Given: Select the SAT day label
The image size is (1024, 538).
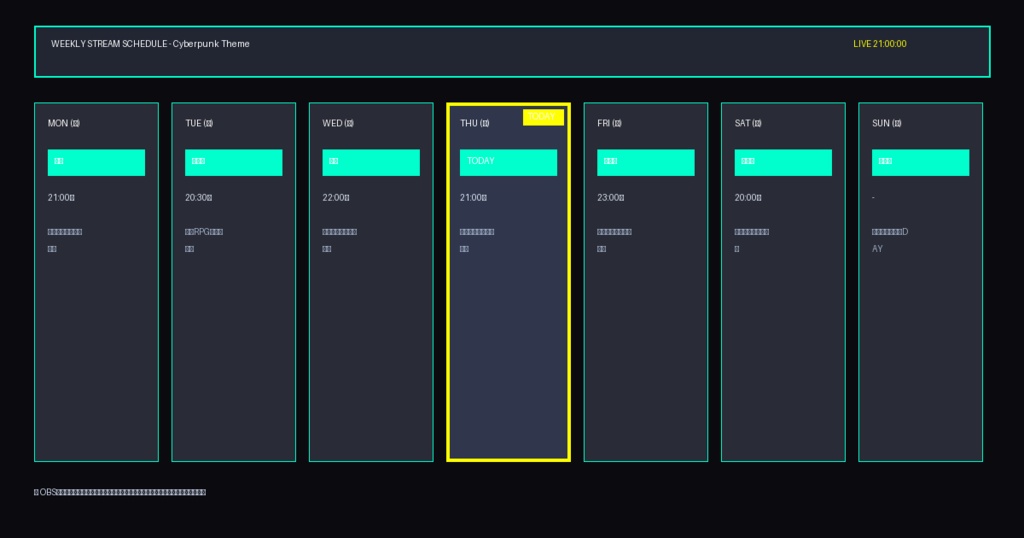Looking at the screenshot, I should [748, 123].
